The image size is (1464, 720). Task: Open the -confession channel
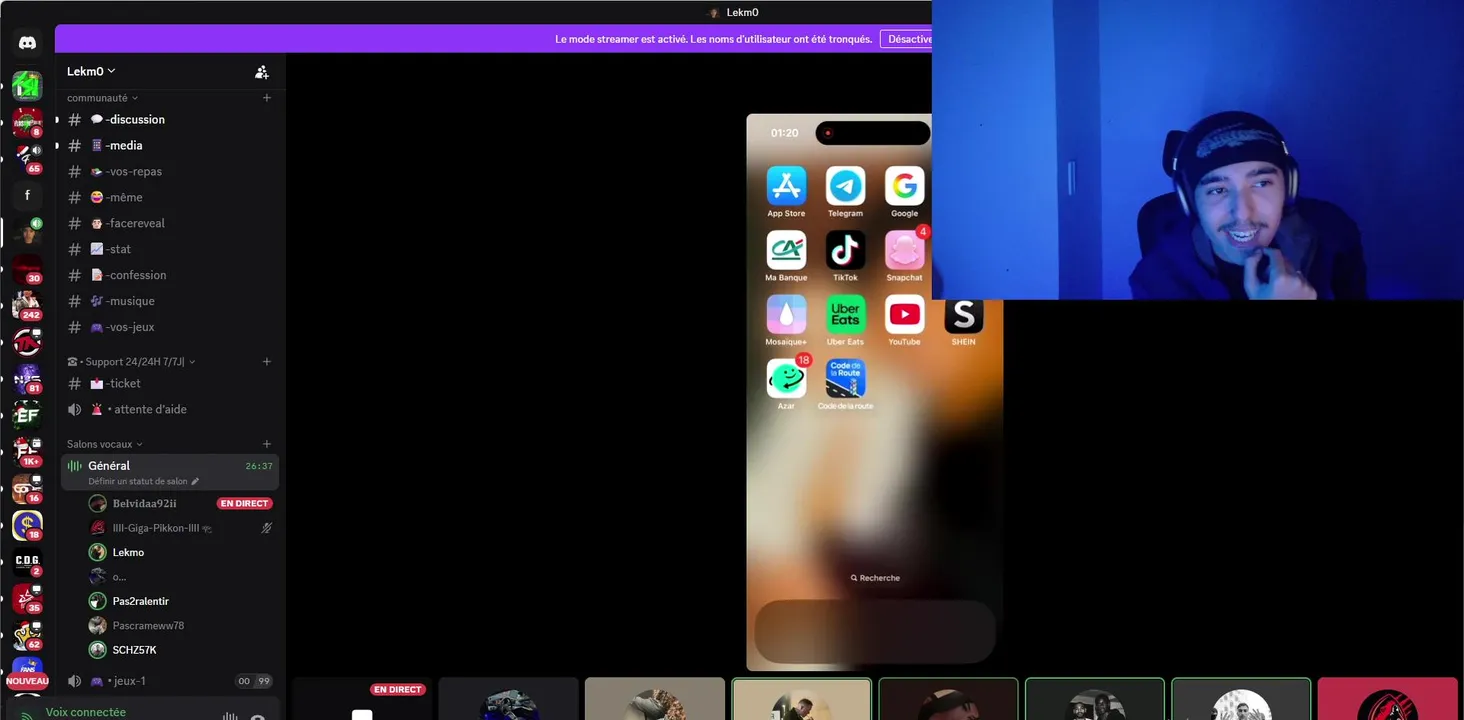[x=170, y=275]
